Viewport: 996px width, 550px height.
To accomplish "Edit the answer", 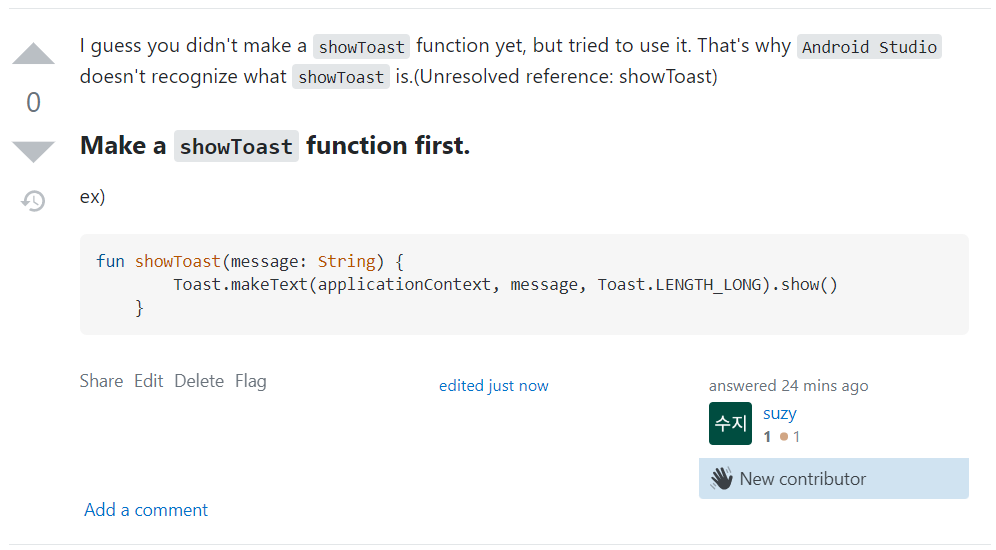I will pos(149,381).
